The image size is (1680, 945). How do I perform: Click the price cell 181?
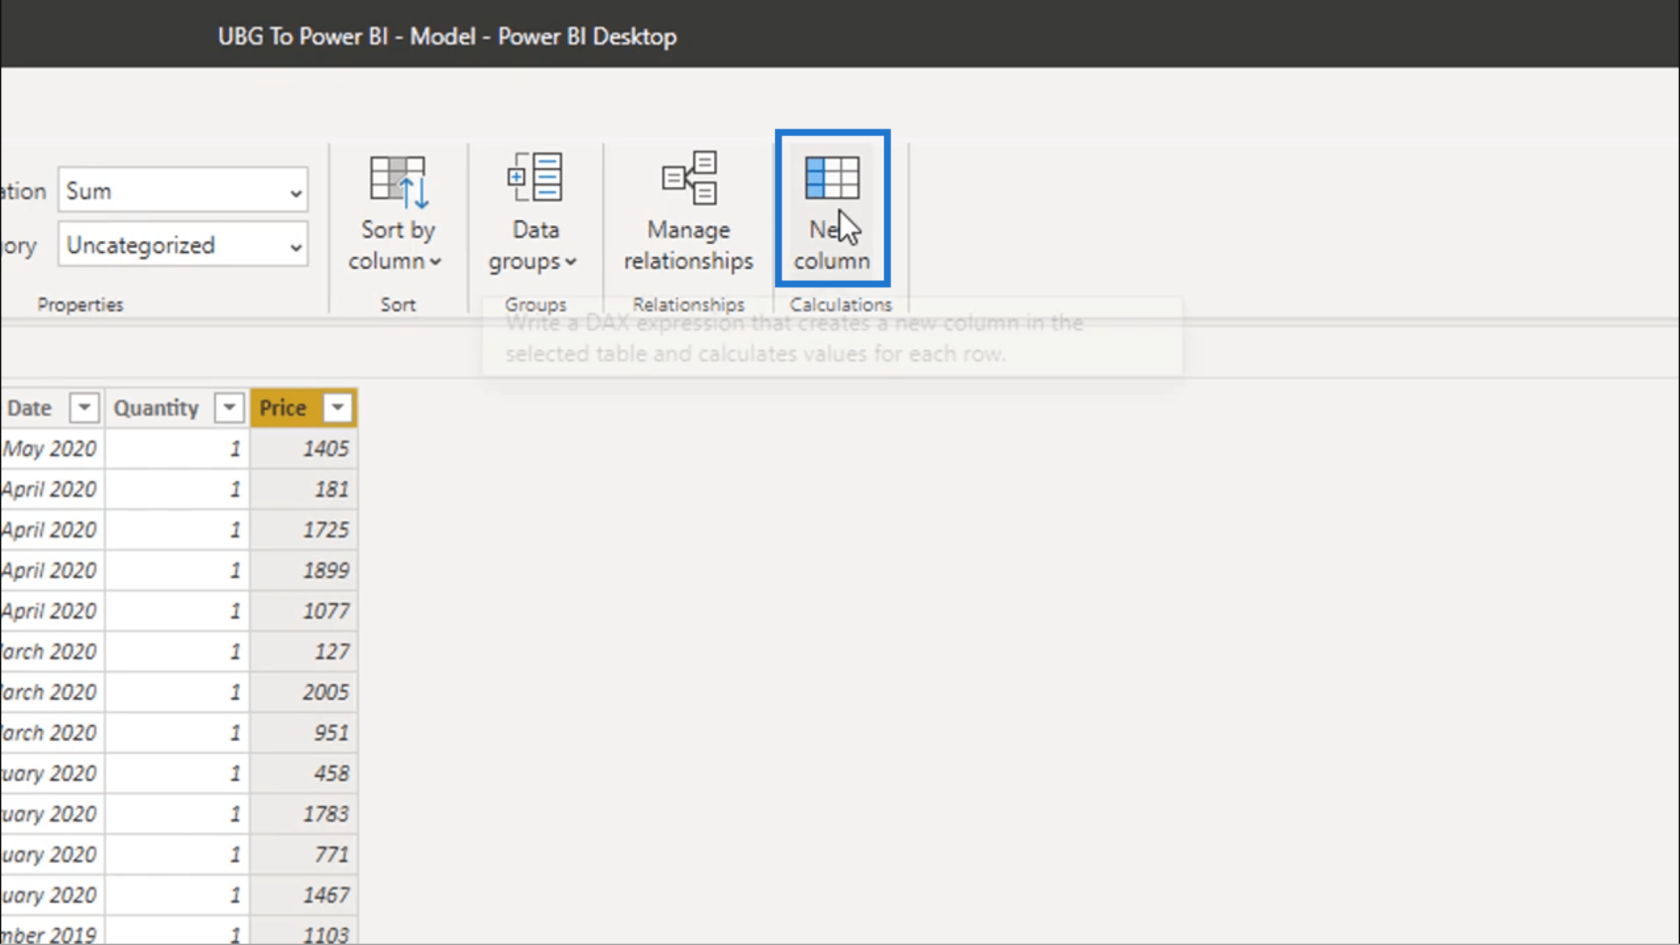point(304,490)
